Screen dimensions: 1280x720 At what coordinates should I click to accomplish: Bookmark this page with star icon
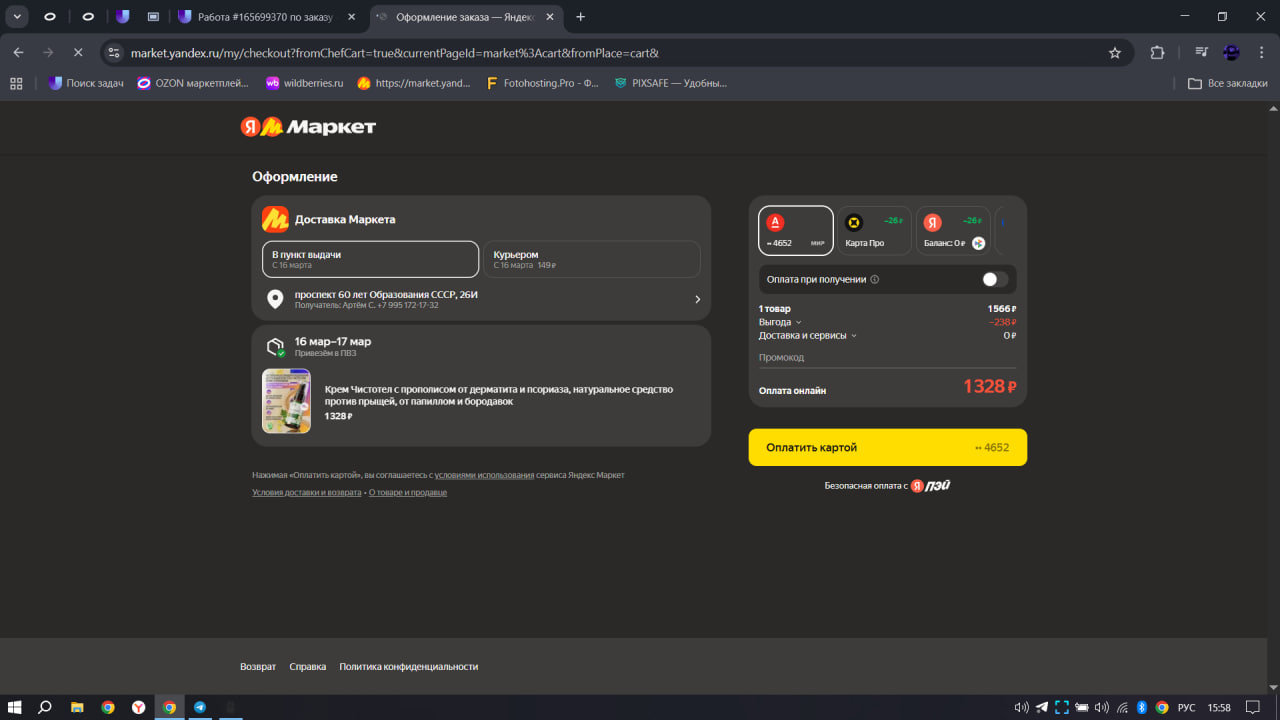[x=1115, y=53]
